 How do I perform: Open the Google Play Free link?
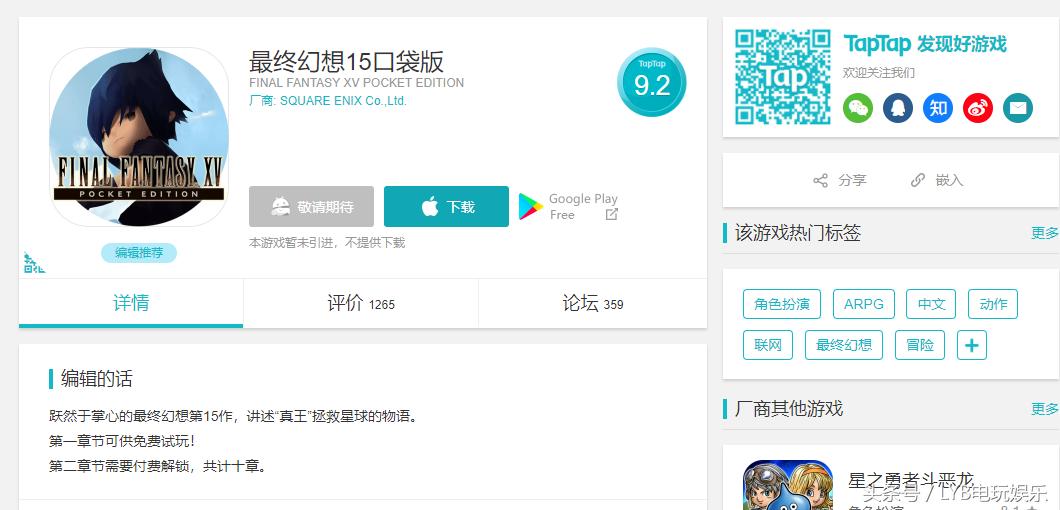tap(569, 206)
